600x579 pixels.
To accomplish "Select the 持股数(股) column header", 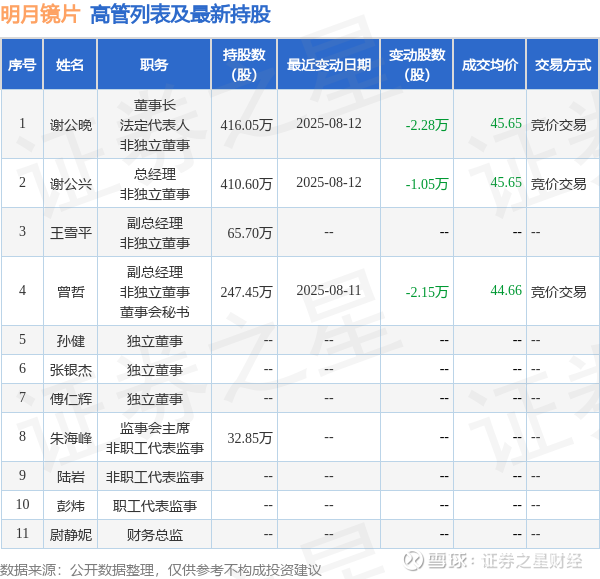I will 244,65.
